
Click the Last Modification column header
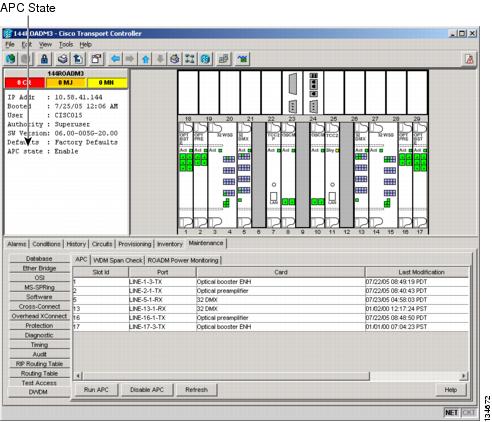click(x=417, y=272)
